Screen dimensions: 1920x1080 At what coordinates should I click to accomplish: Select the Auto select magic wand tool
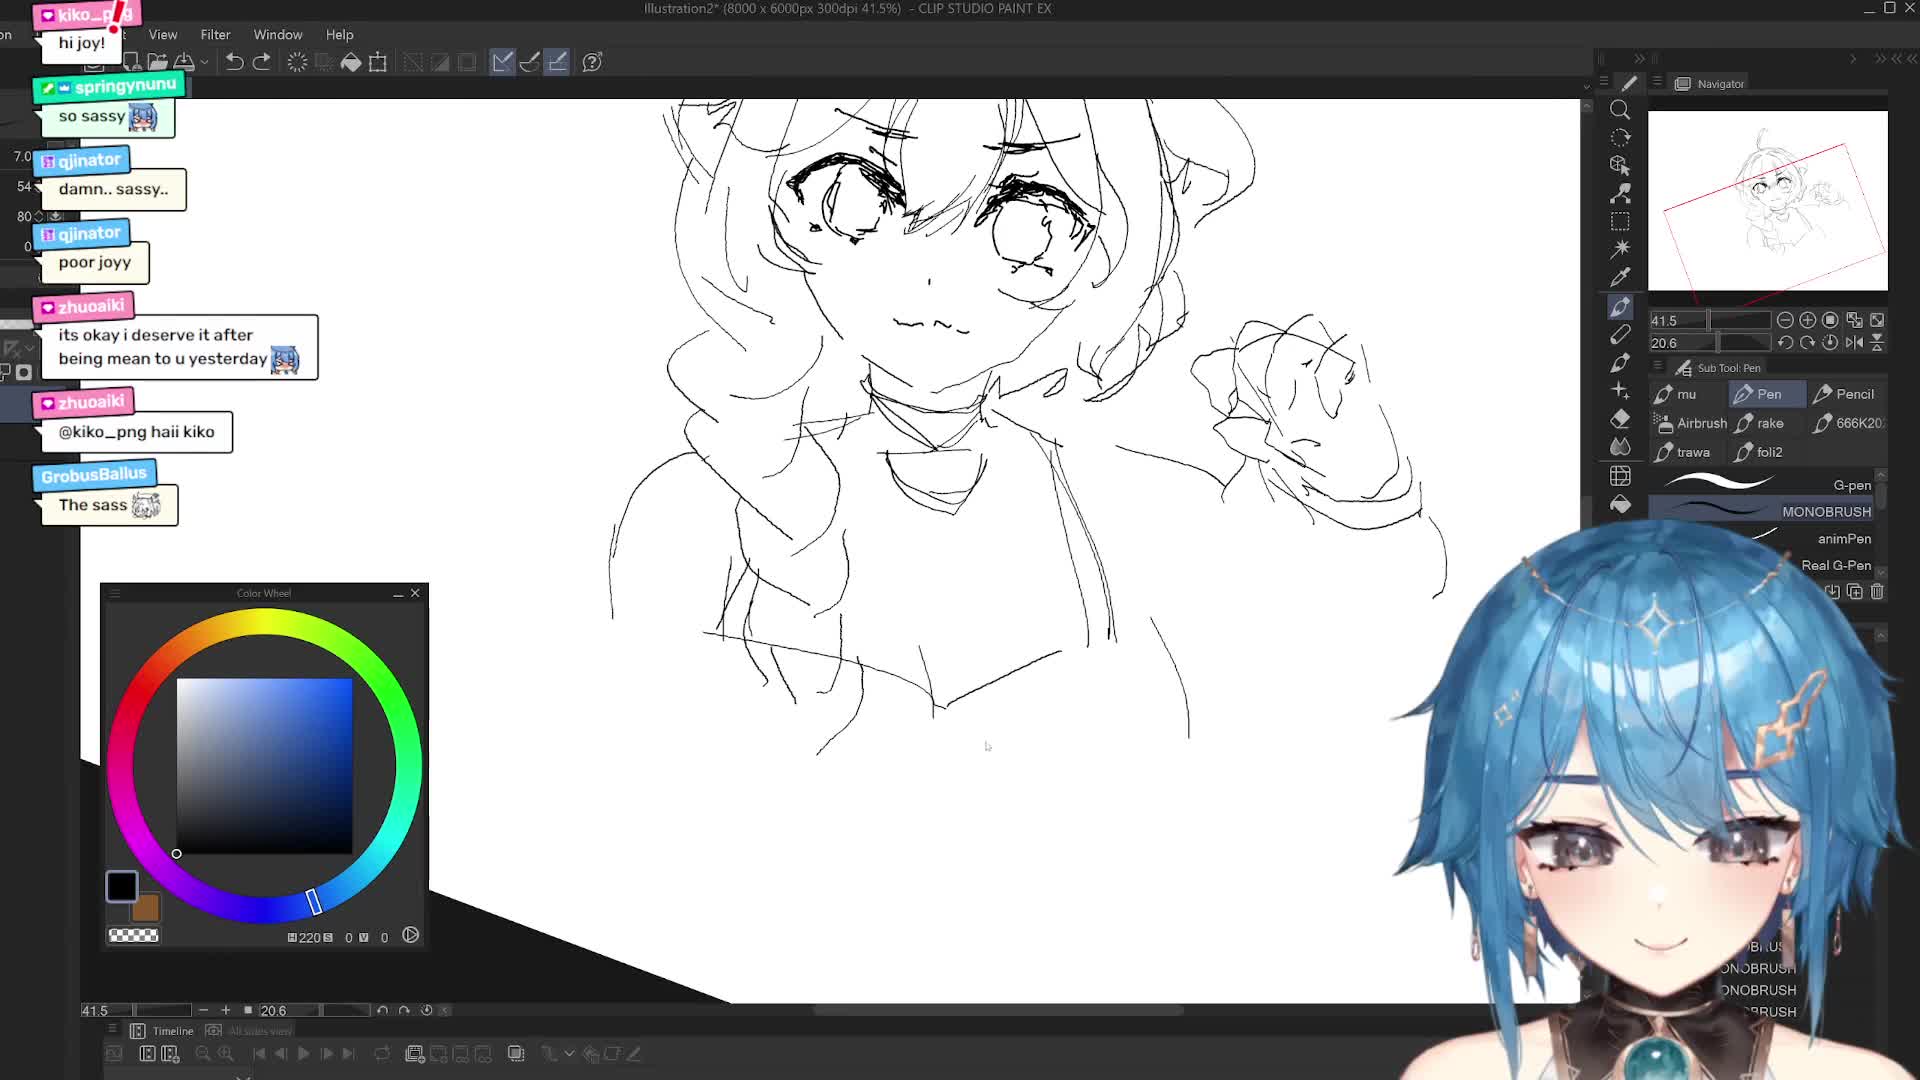1620,249
